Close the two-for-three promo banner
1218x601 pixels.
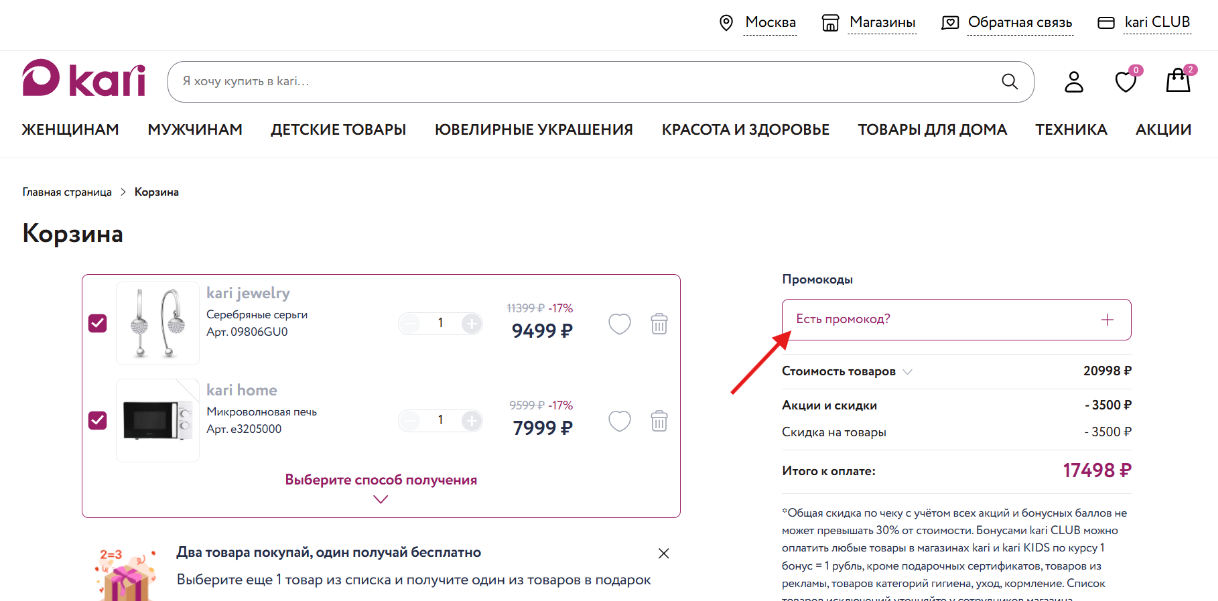[x=664, y=553]
